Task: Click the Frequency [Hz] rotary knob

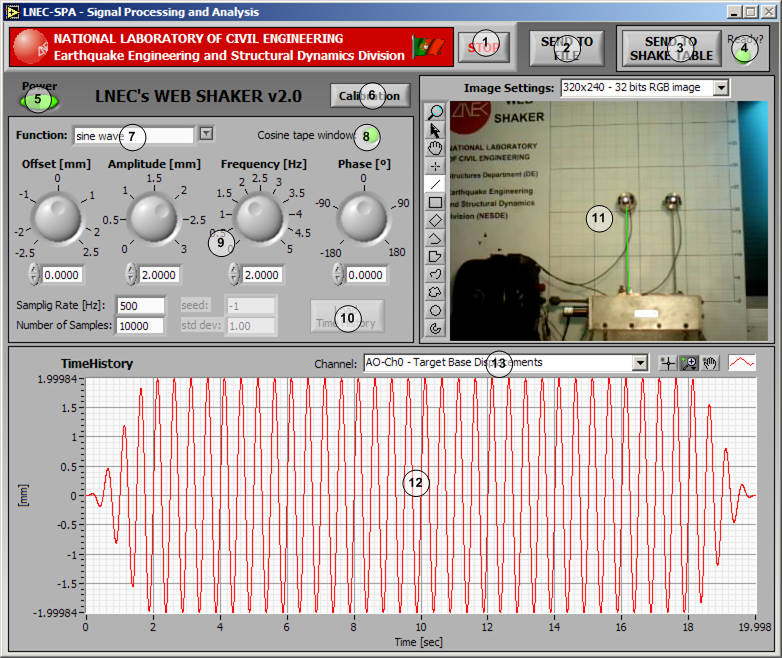Action: (259, 218)
